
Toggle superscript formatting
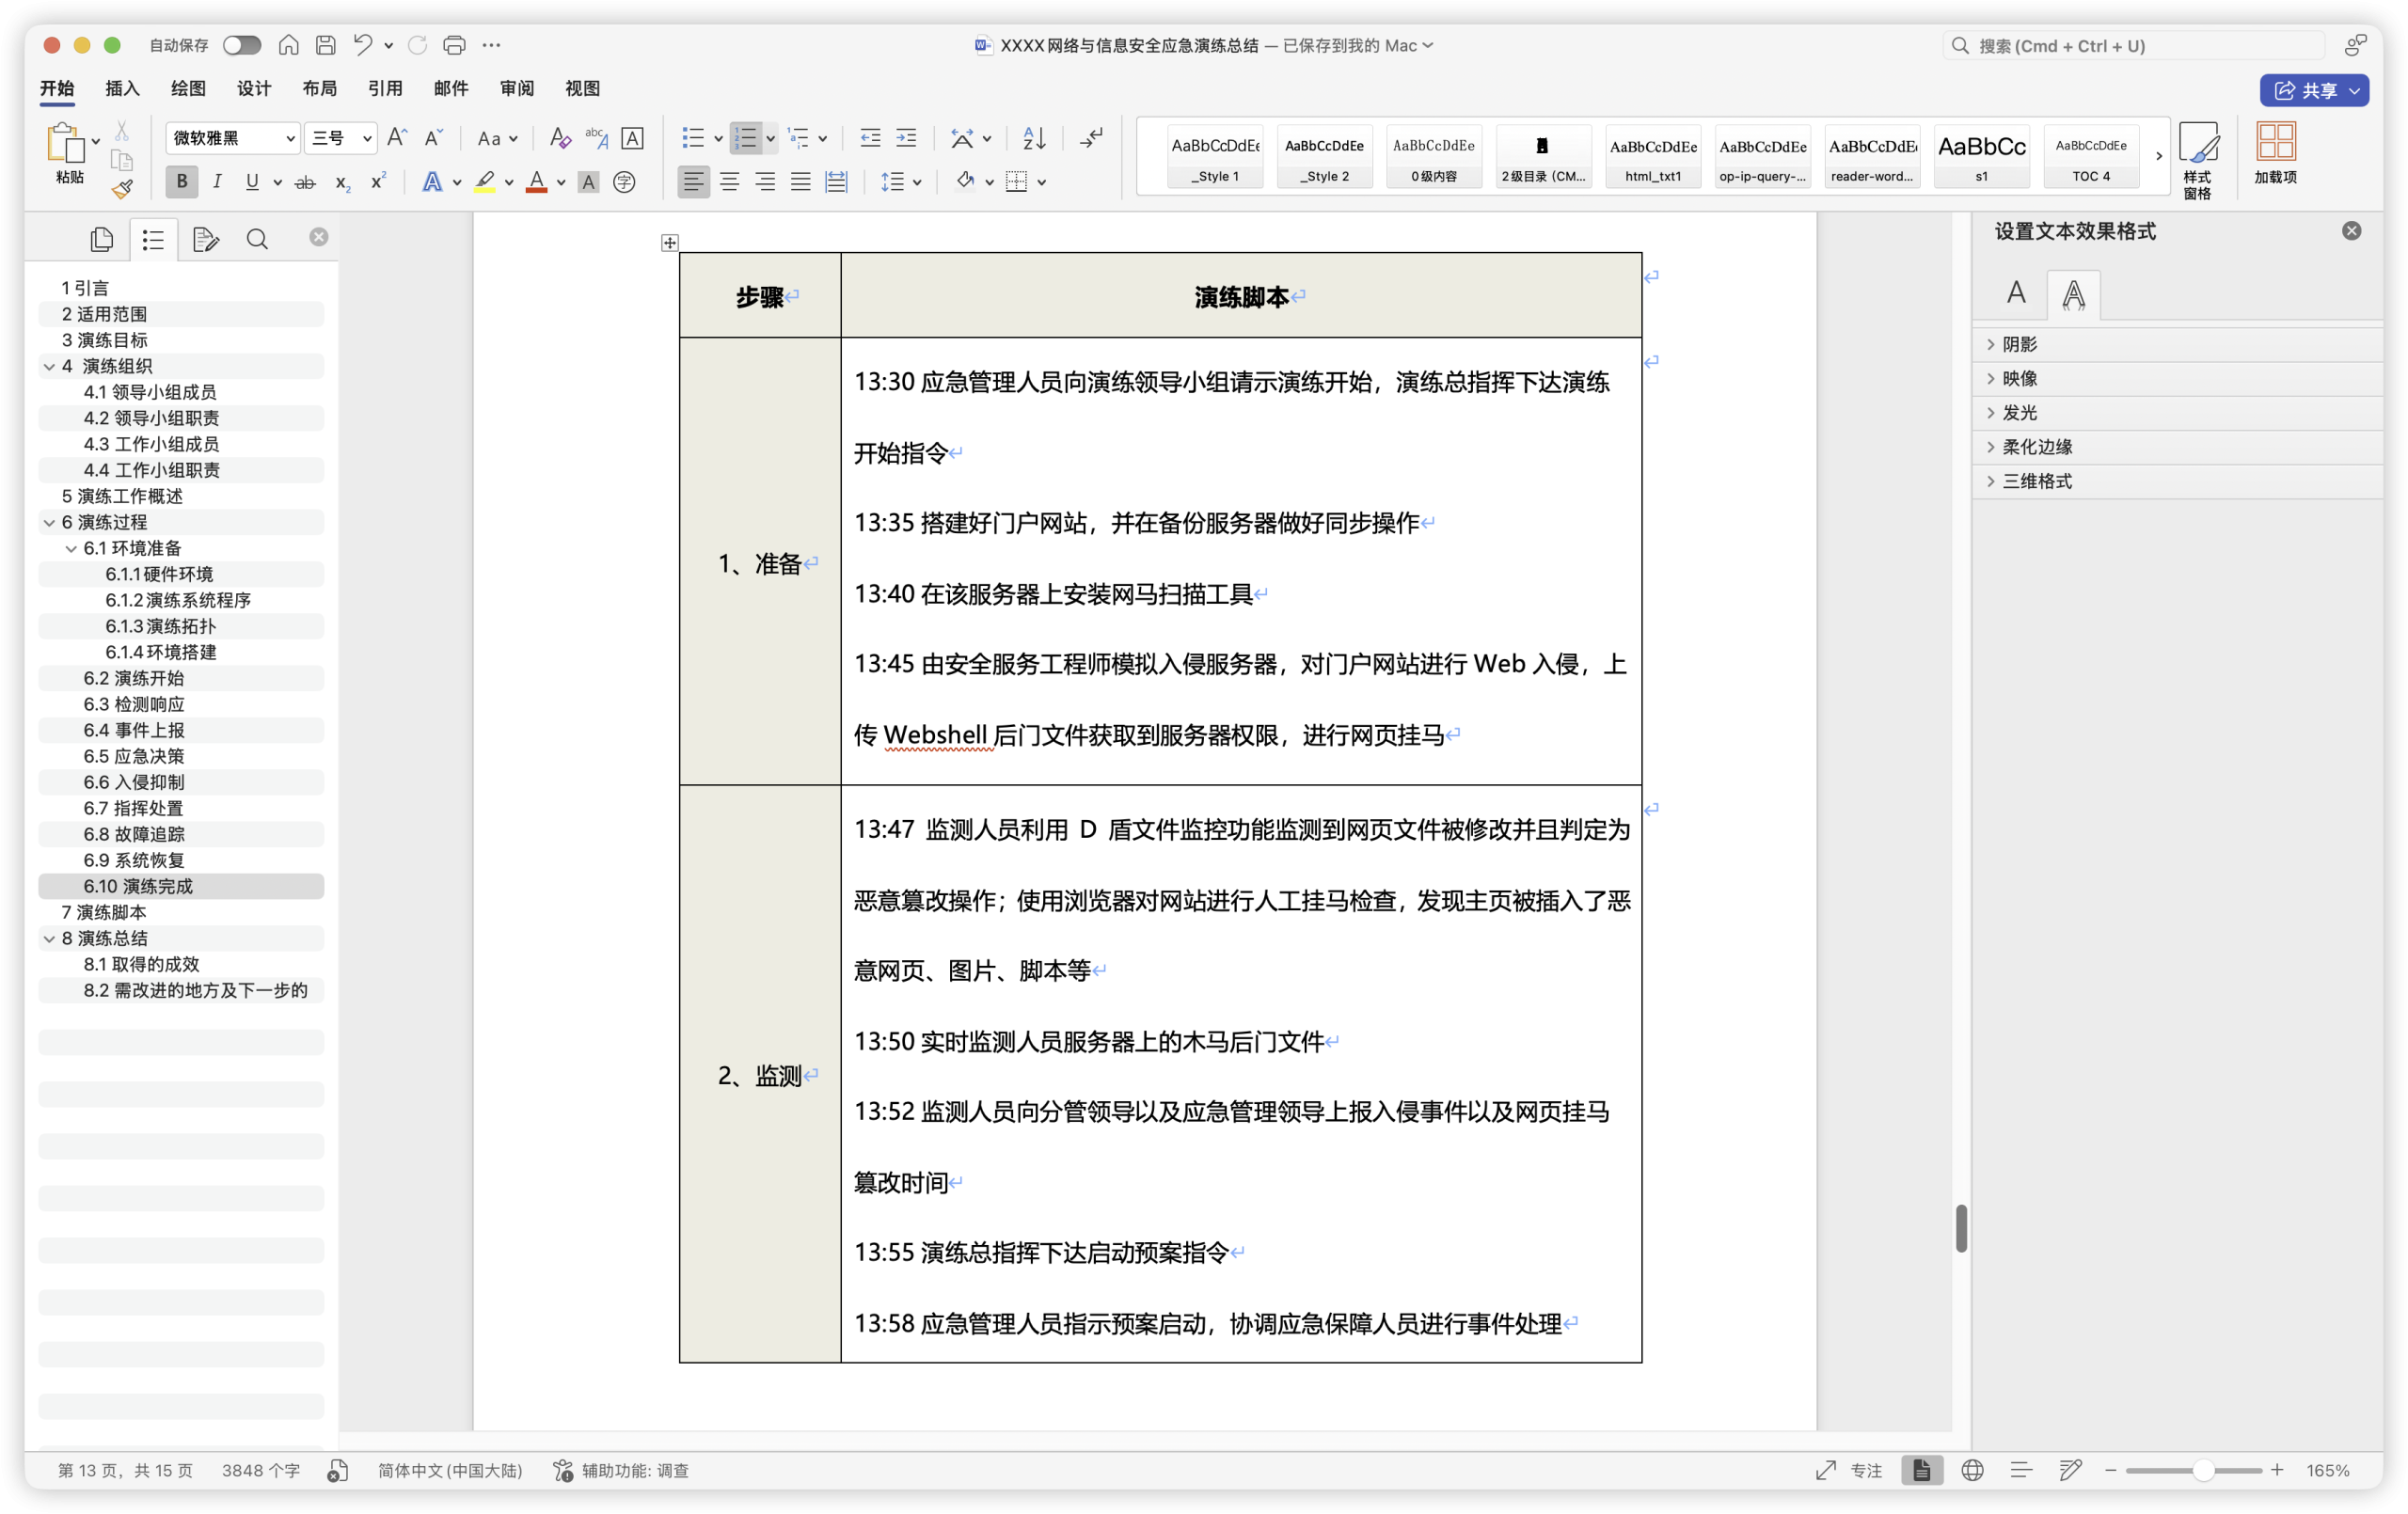(378, 182)
